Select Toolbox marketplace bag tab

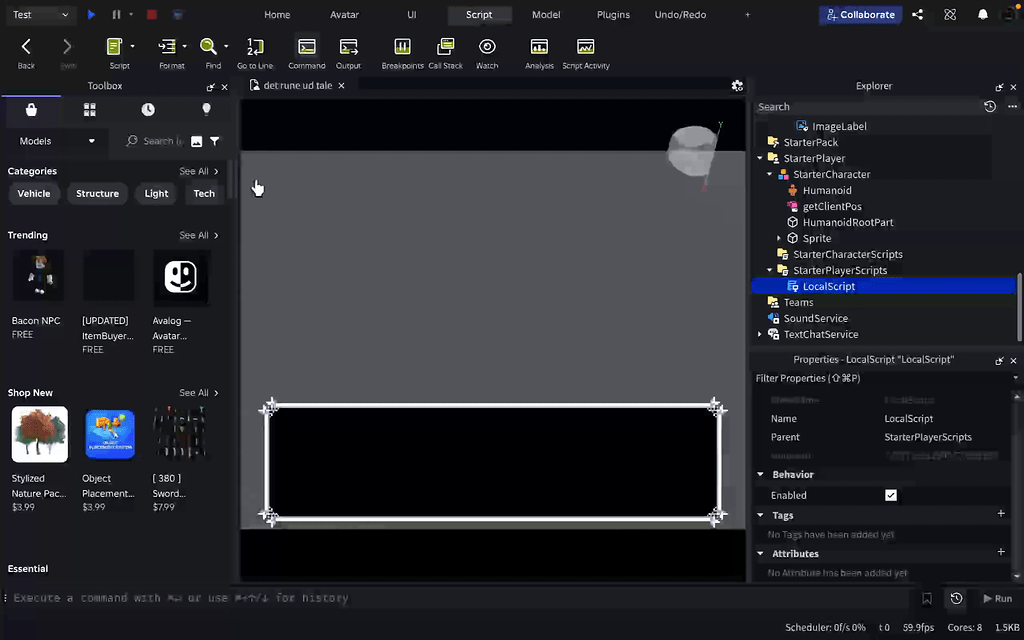pos(31,110)
